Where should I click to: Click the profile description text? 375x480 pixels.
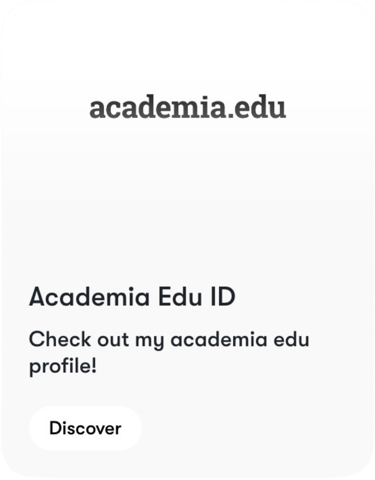click(169, 353)
